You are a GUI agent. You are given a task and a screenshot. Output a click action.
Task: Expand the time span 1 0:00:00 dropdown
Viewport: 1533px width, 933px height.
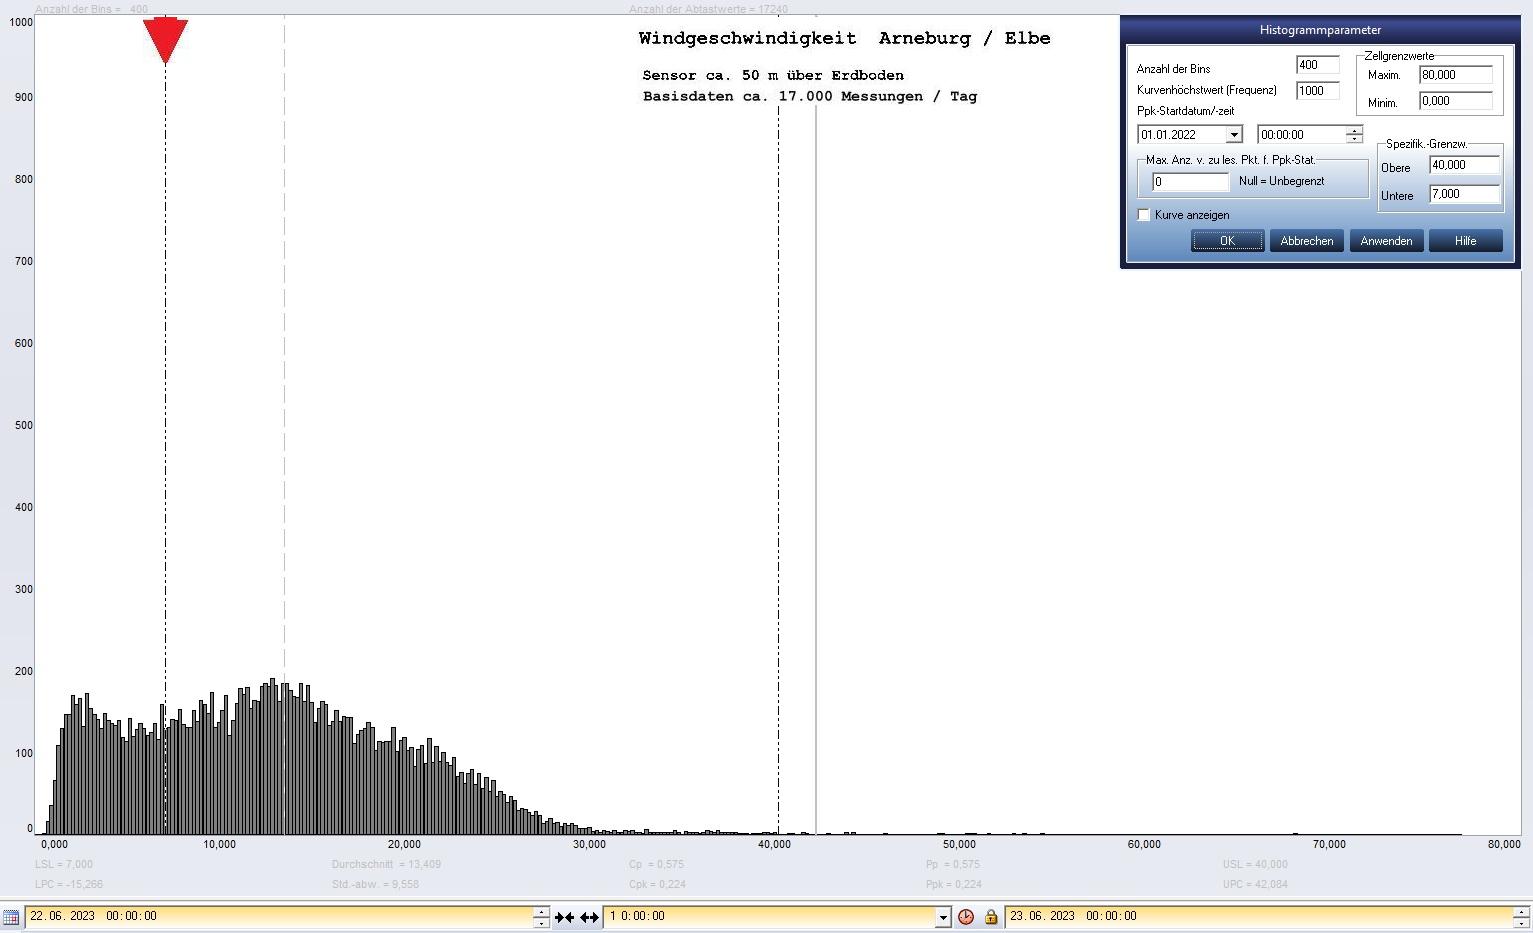pos(942,917)
